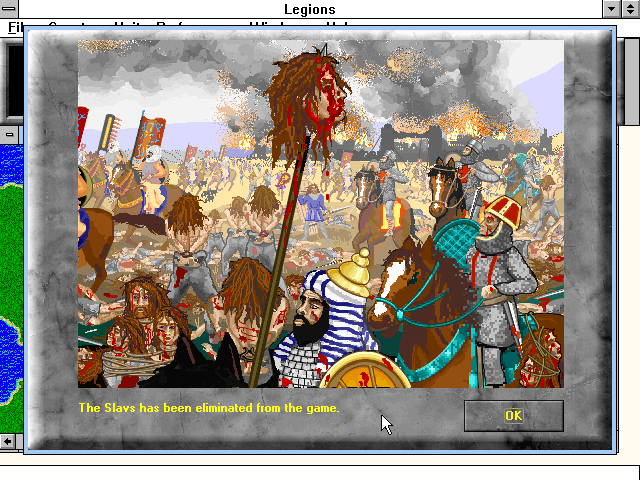
Task: Click the game map behind the dialog
Action: pos(11,288)
